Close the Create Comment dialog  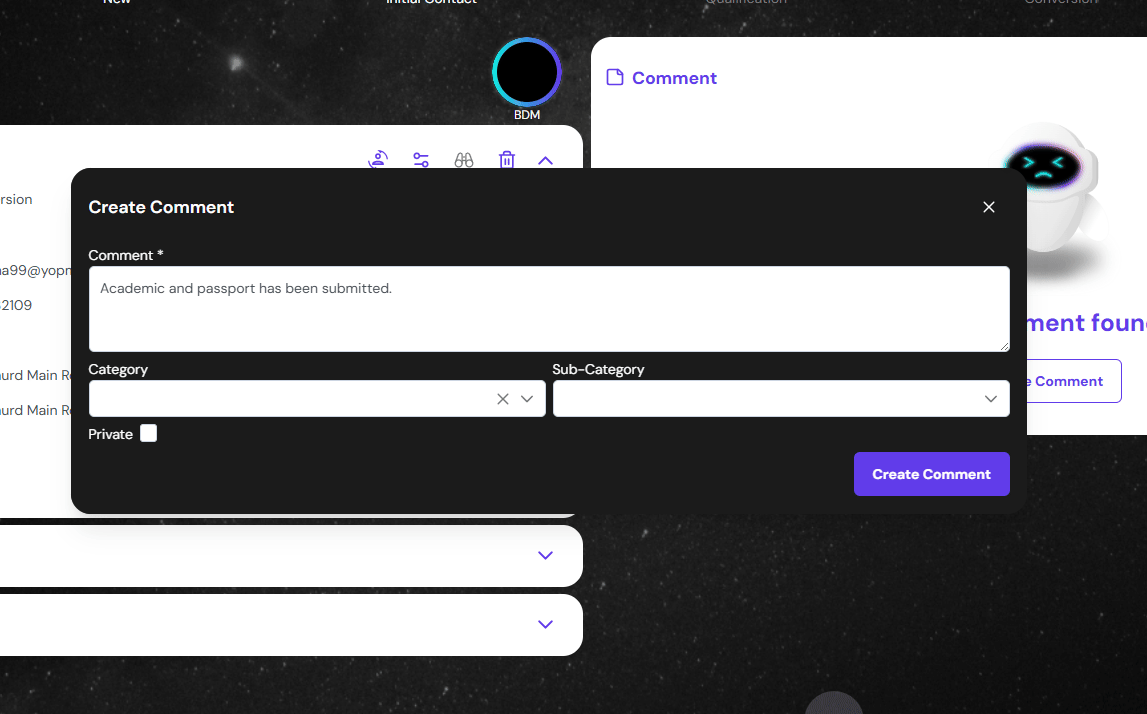coord(989,207)
